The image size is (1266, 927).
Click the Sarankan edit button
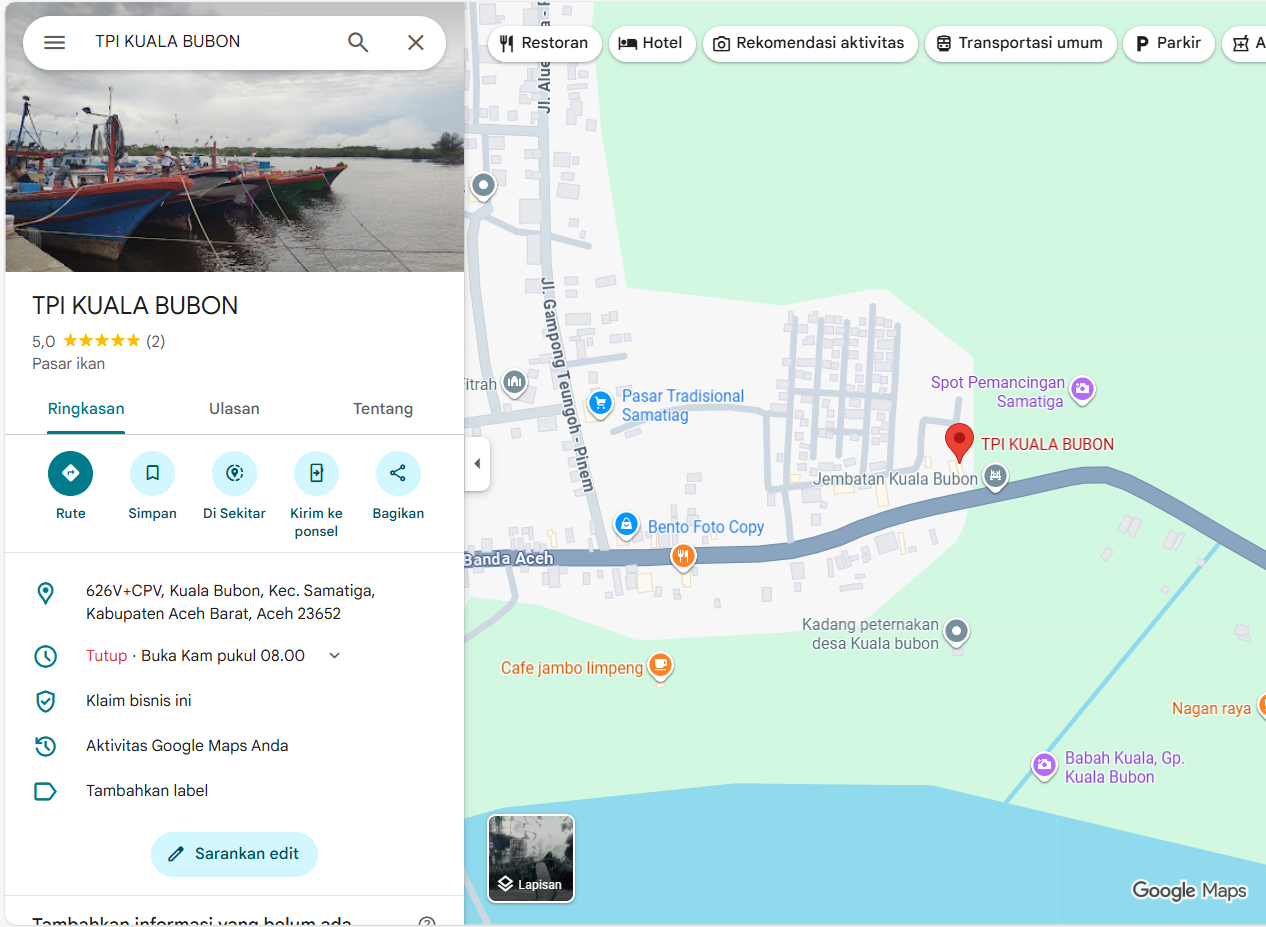pos(234,854)
